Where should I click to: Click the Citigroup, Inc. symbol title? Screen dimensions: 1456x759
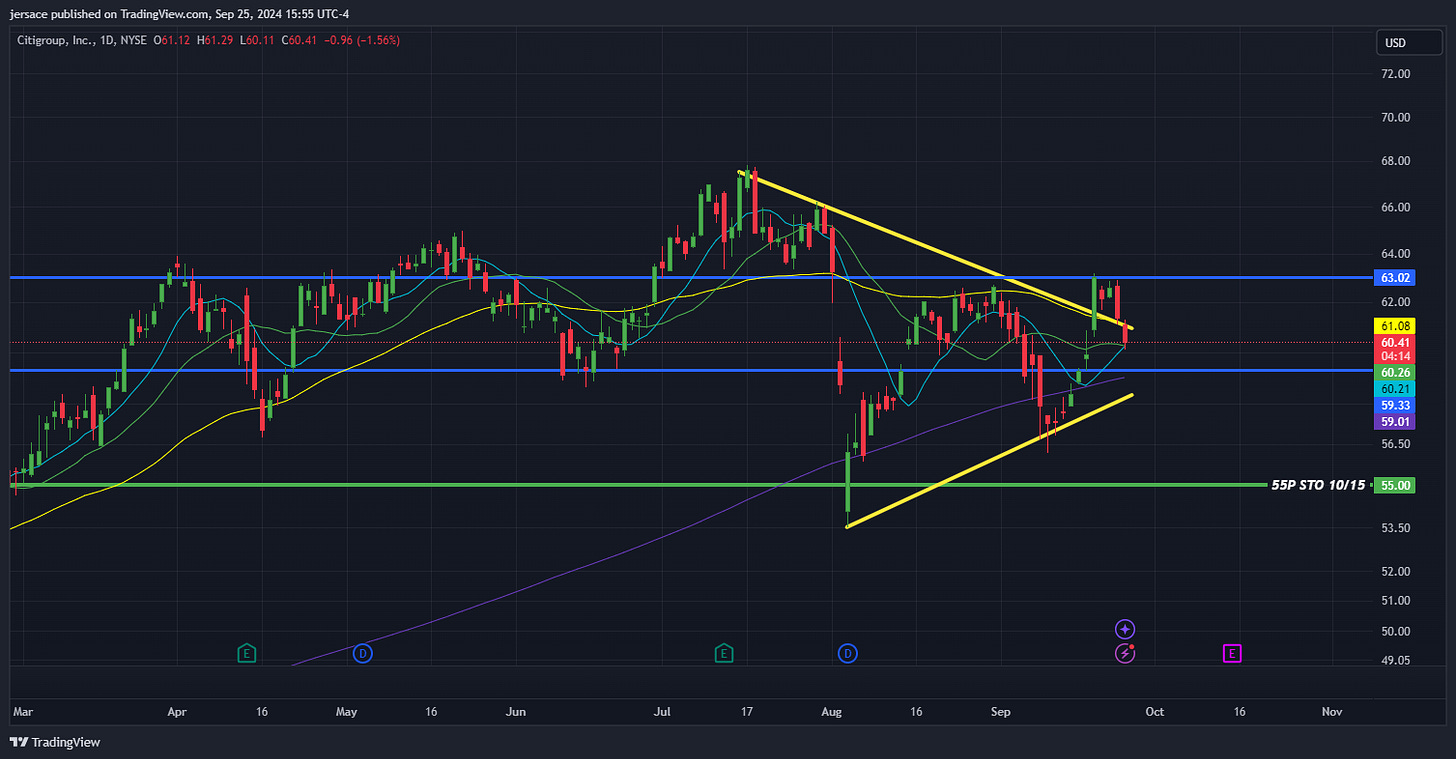point(58,40)
